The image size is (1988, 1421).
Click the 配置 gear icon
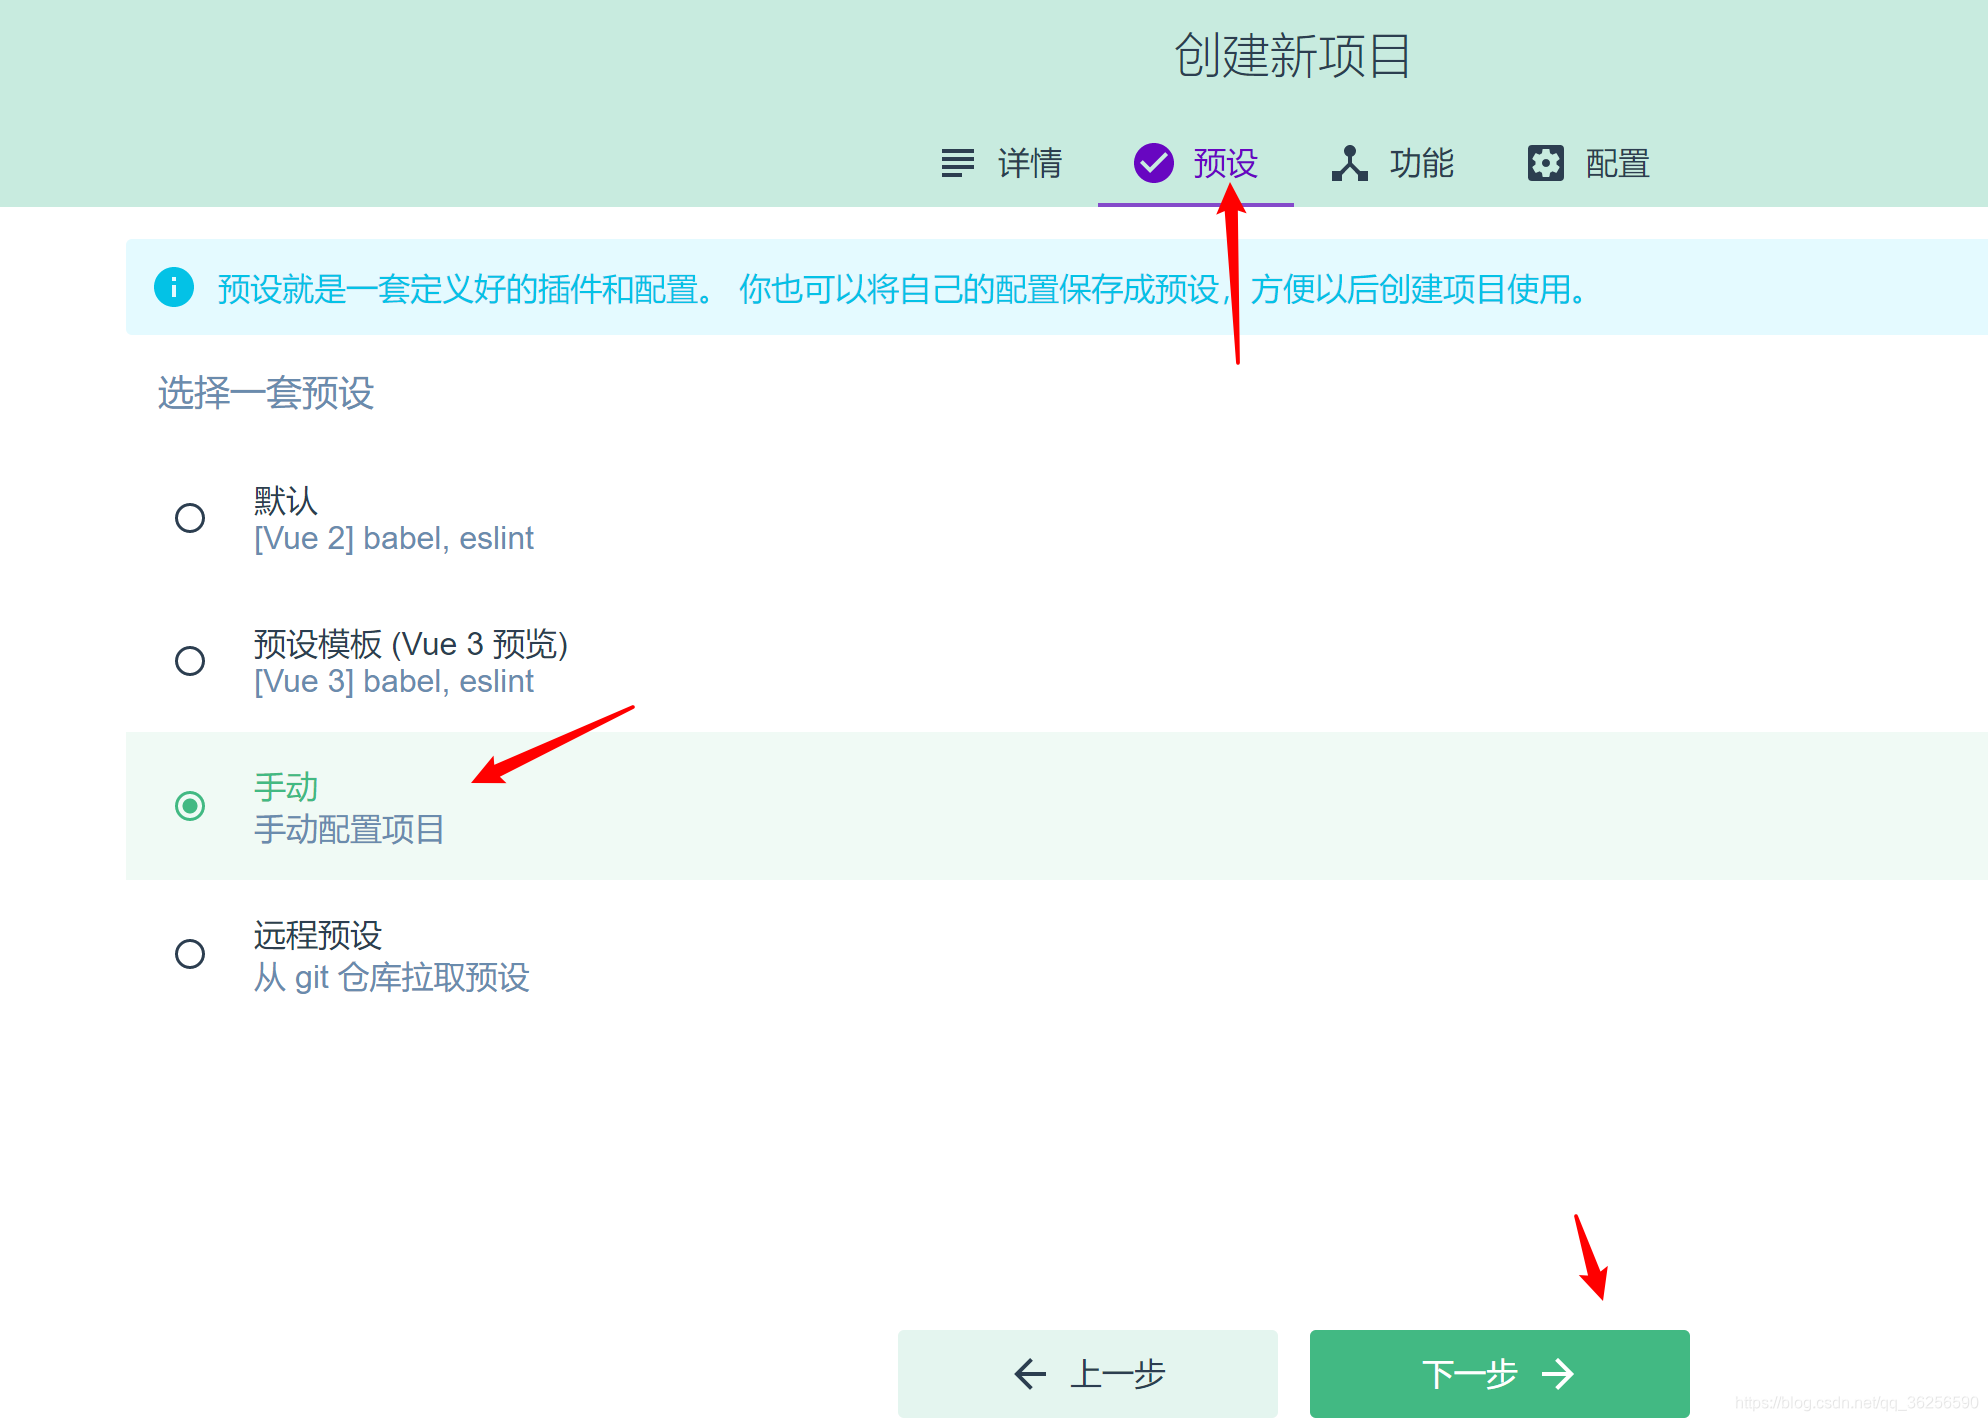pyautogui.click(x=1545, y=163)
